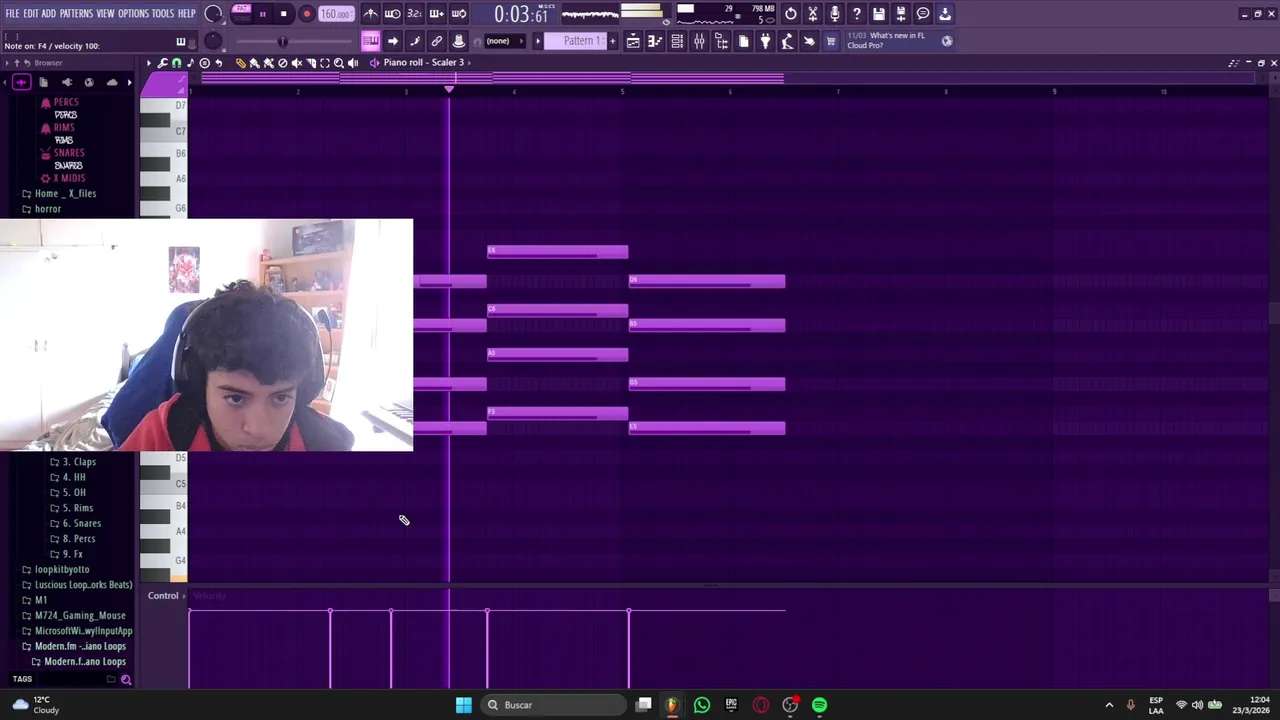Open the piano roll main menu arrow
Viewport: 1280px width, 720px height.
(148, 63)
